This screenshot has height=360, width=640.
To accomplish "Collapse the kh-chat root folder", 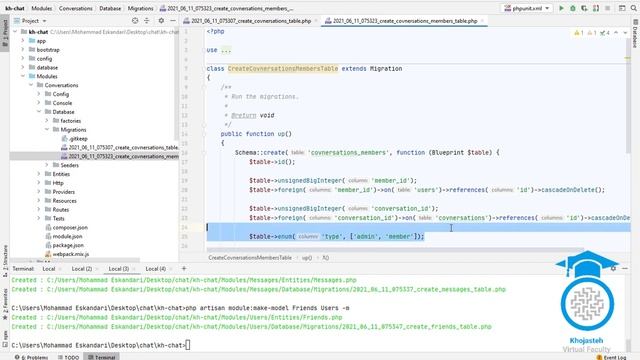I will point(16,32).
